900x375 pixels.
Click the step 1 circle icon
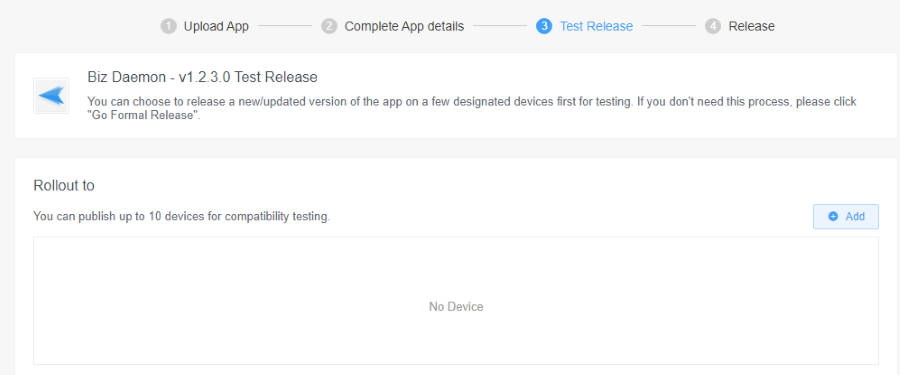[x=168, y=26]
